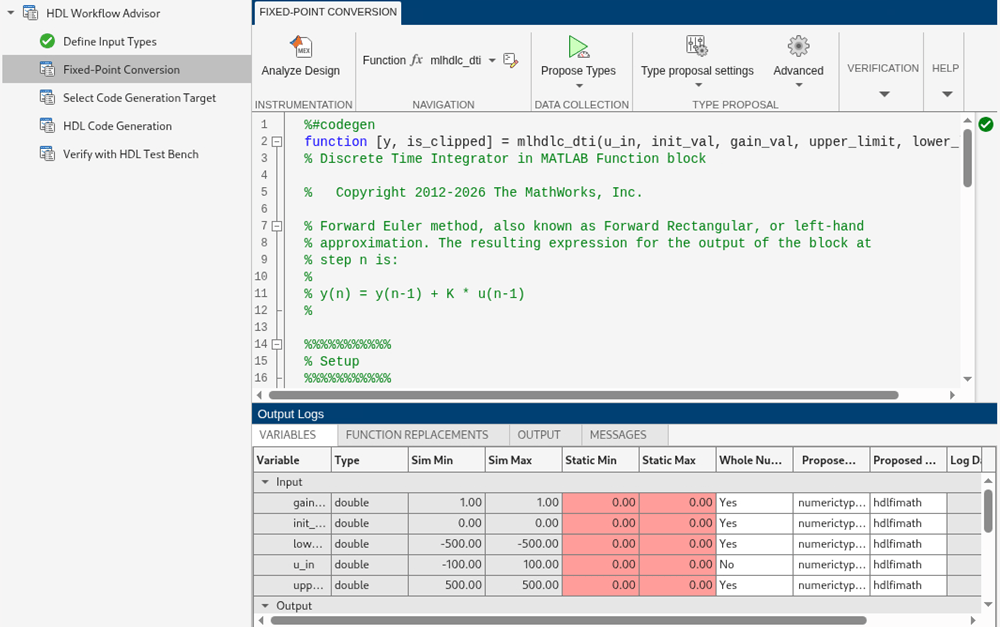The width and height of the screenshot is (1000, 627).
Task: Click the green code status check icon
Action: click(986, 124)
